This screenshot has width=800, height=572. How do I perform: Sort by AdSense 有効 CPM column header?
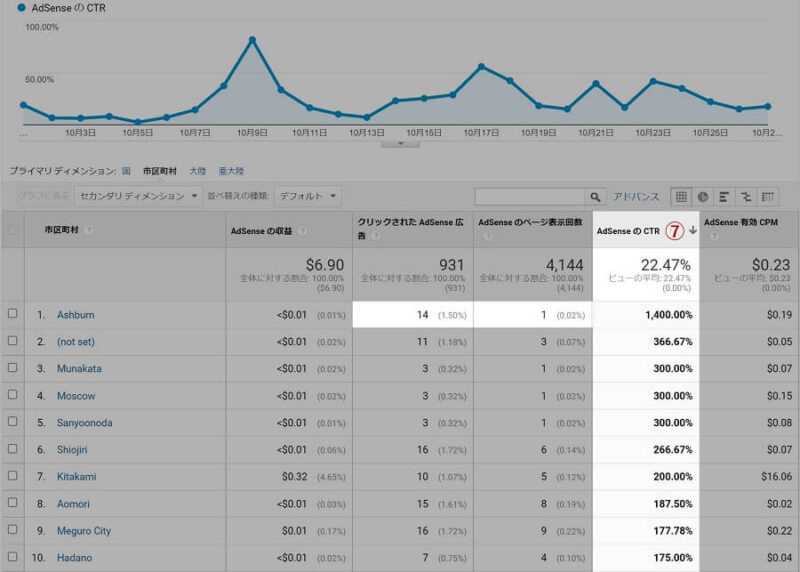pos(741,222)
